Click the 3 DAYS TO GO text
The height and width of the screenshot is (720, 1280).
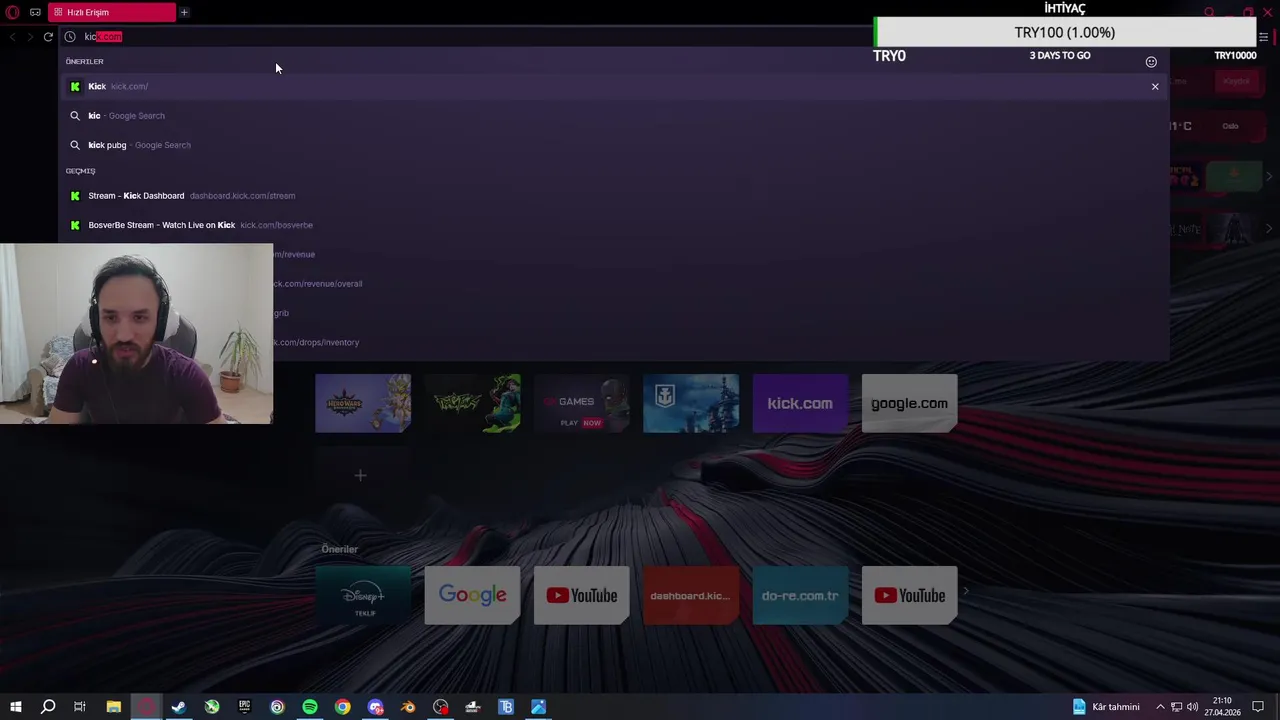point(1059,55)
